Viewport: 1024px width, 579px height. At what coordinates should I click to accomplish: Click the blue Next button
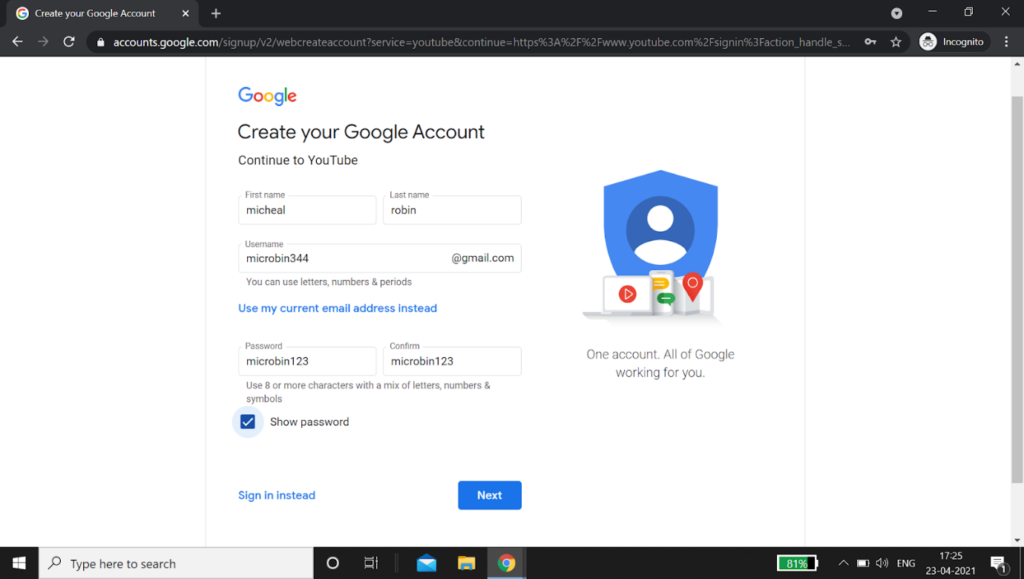click(490, 495)
